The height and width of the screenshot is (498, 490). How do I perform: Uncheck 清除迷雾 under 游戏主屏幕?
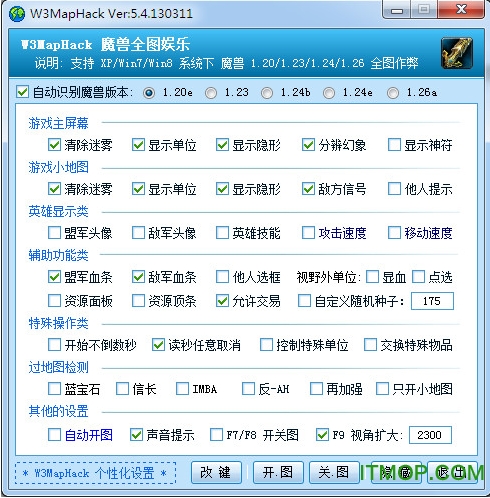coord(54,145)
